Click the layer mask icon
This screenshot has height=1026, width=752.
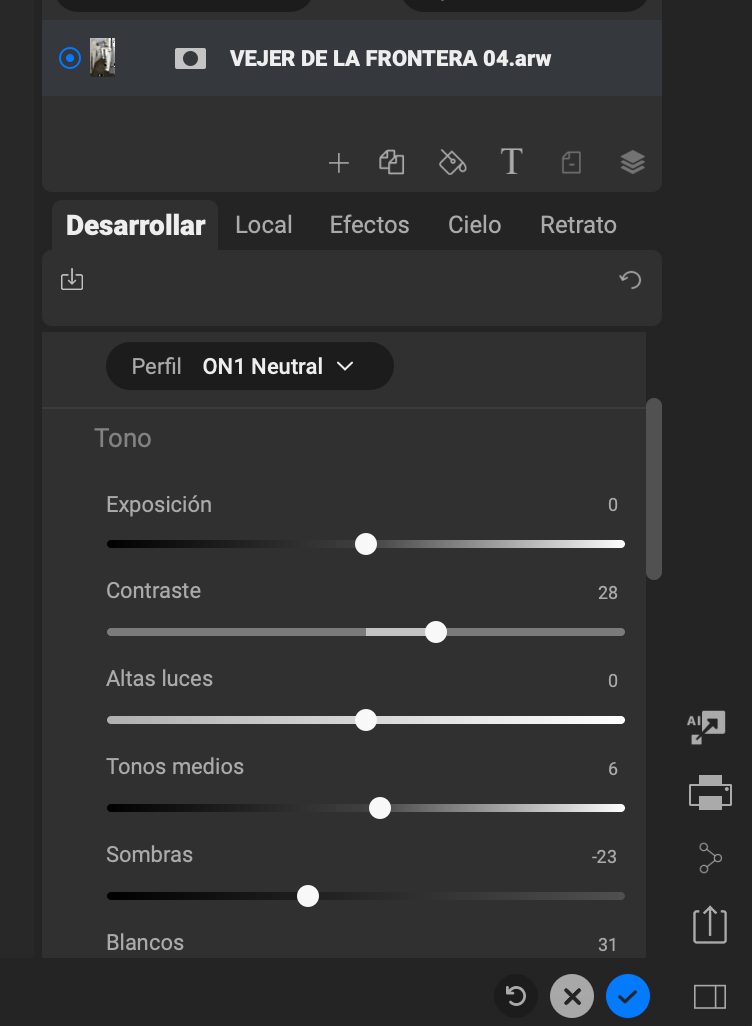(190, 59)
